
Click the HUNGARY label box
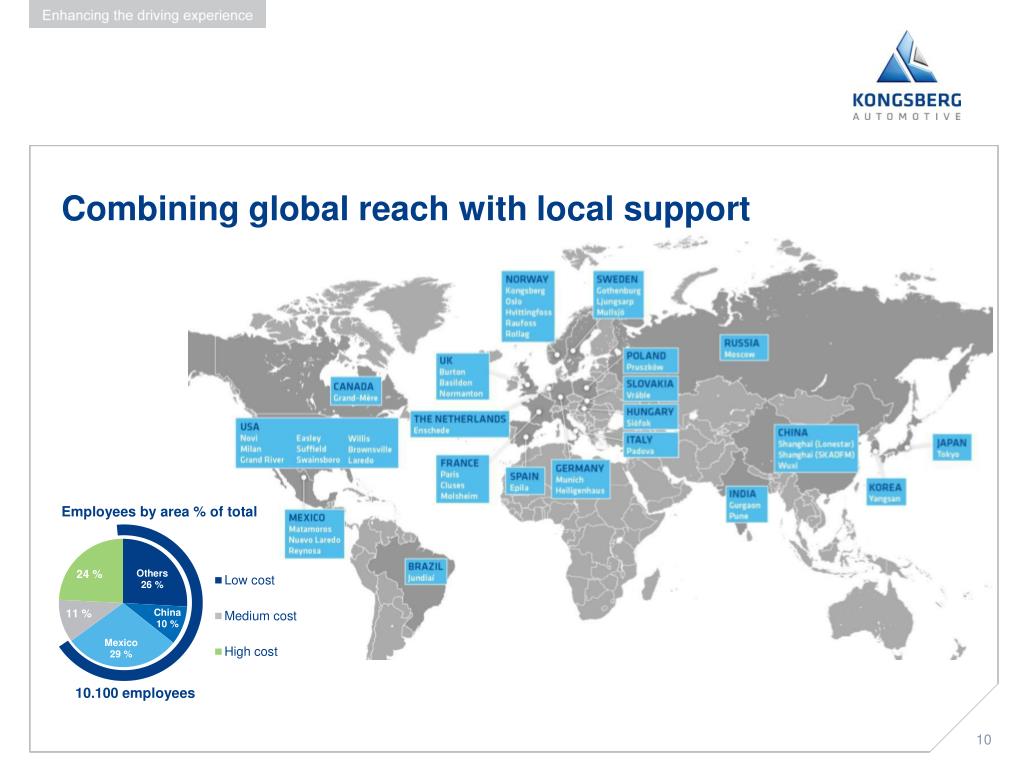pos(650,416)
